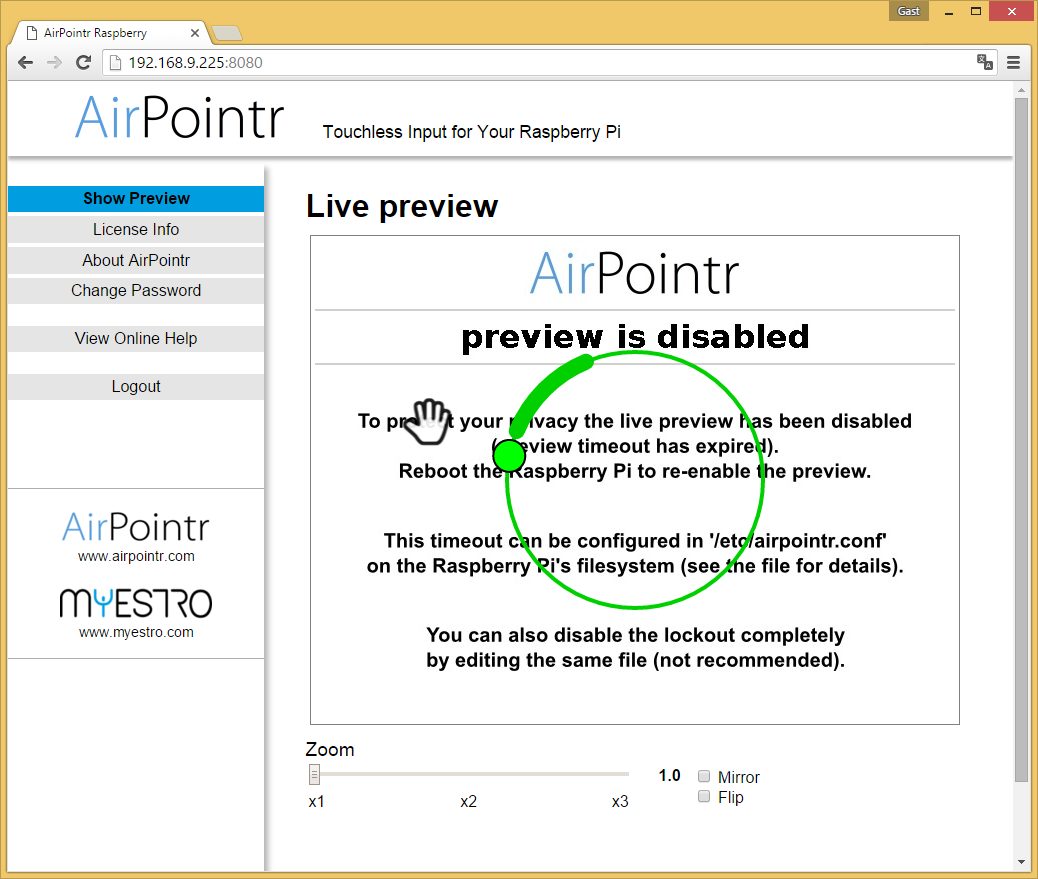Click the translate icon in address bar
This screenshot has width=1038, height=879.
tap(985, 62)
